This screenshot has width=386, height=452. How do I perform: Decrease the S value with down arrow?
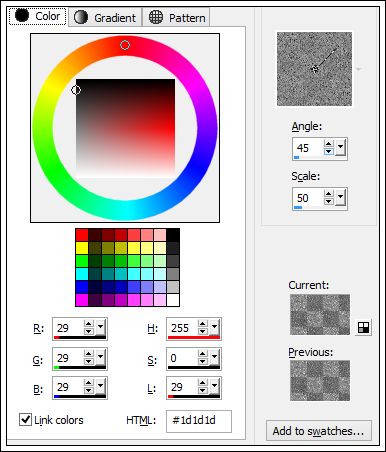[x=203, y=361]
